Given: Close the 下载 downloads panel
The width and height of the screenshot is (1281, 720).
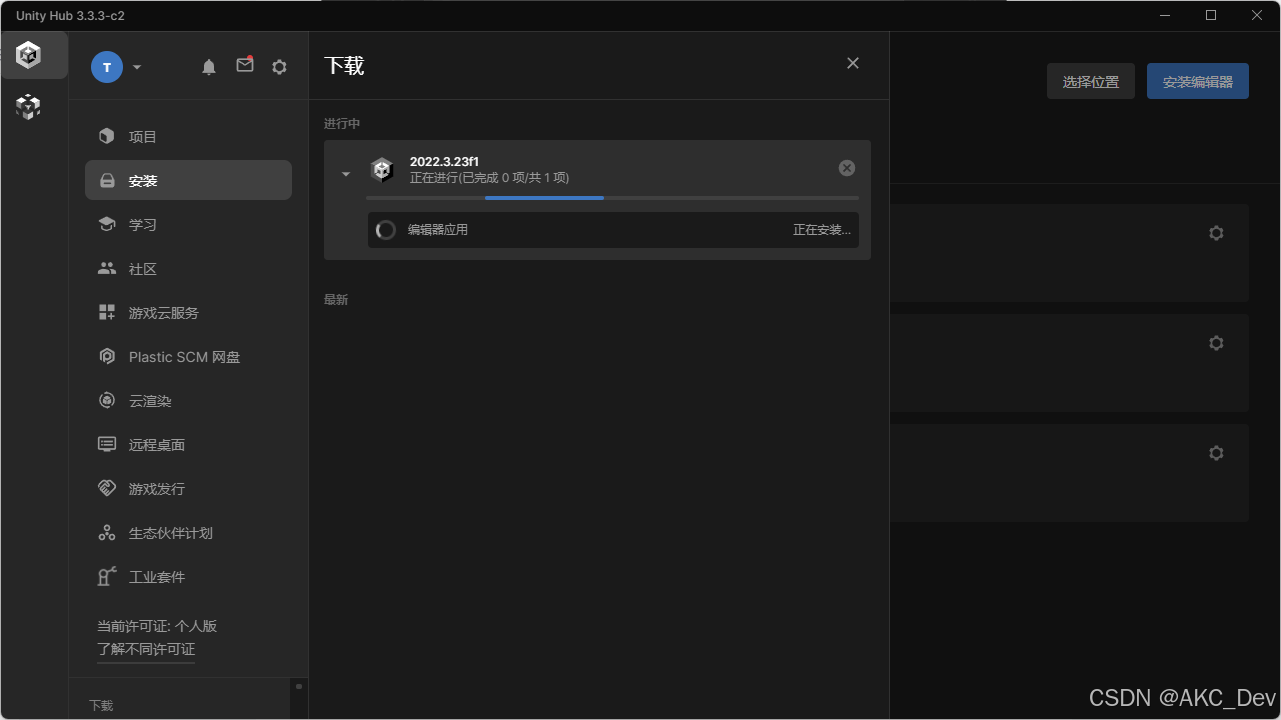Looking at the screenshot, I should pyautogui.click(x=853, y=63).
